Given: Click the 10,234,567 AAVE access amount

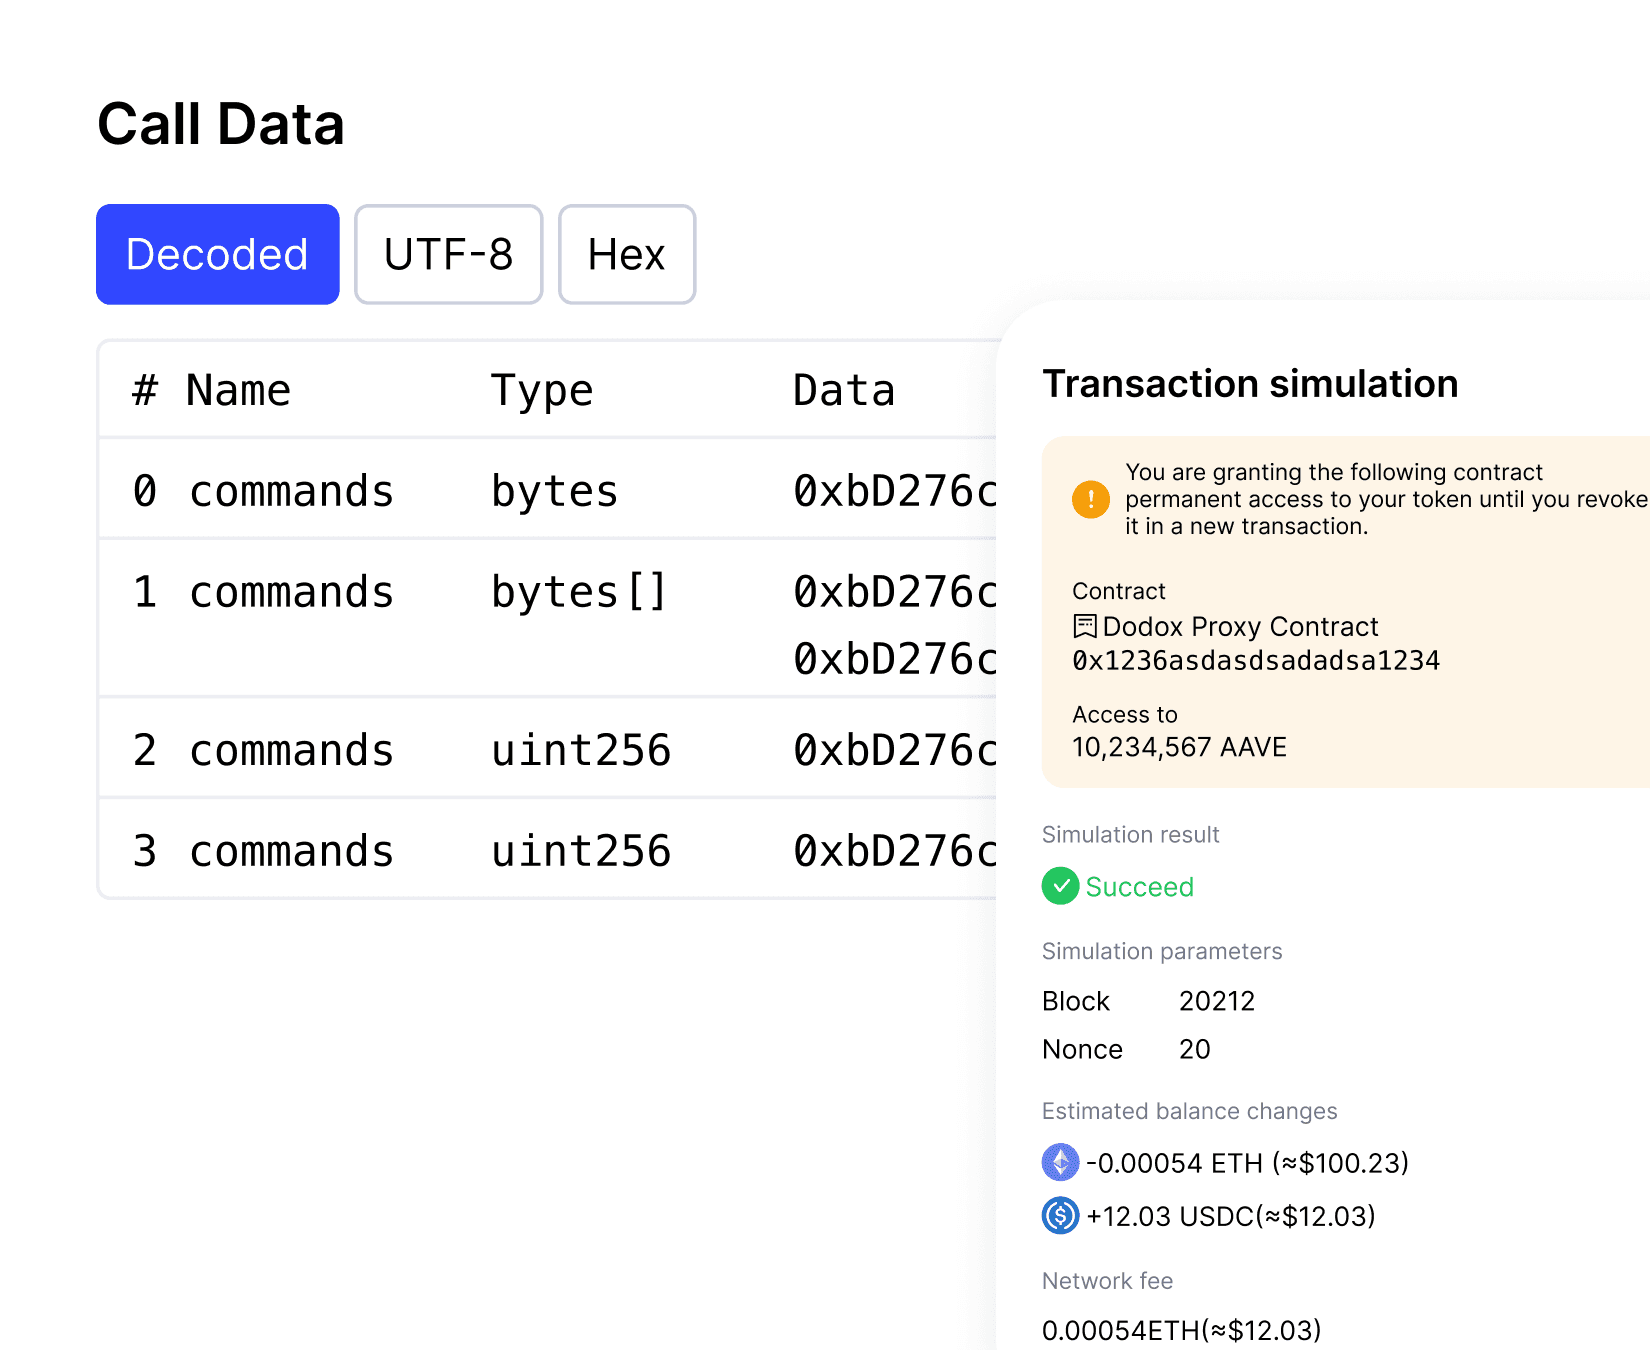Looking at the screenshot, I should [x=1179, y=747].
